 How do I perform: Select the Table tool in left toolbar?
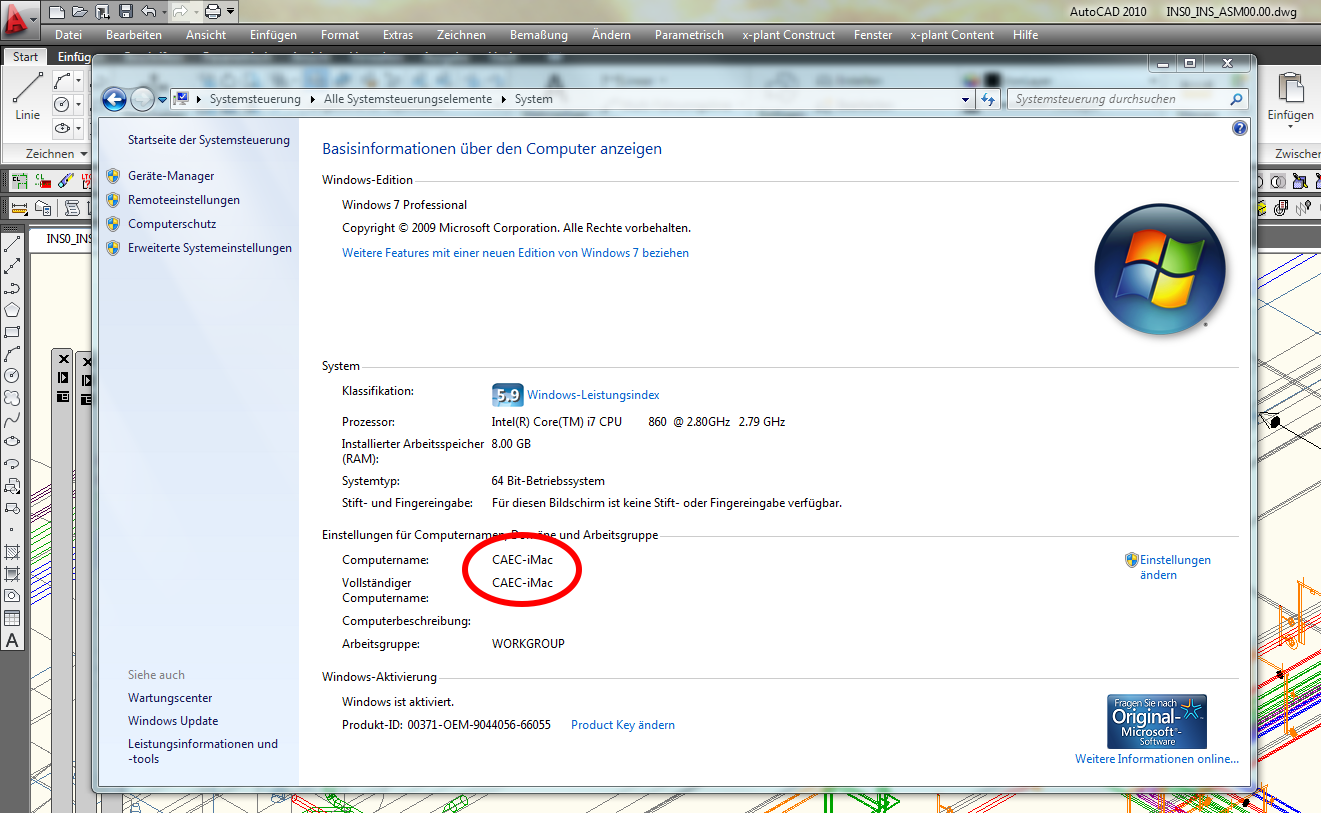[x=12, y=618]
